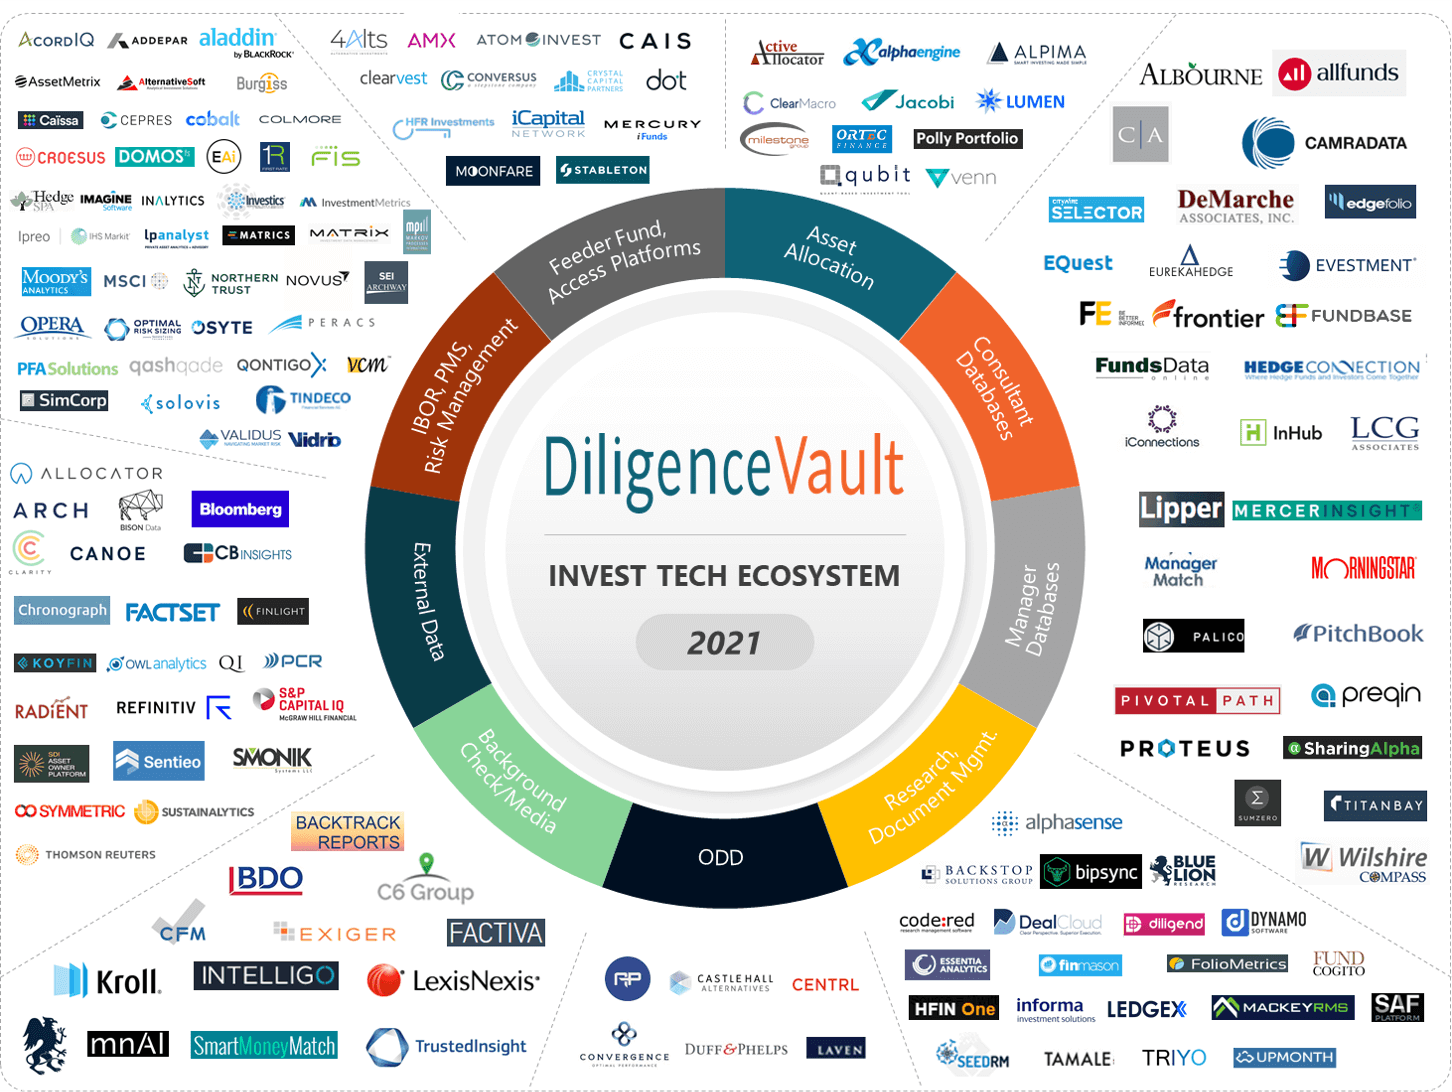This screenshot has height=1092, width=1452.
Task: Click the S&P Capital IQ logo
Action: pyautogui.click(x=305, y=703)
